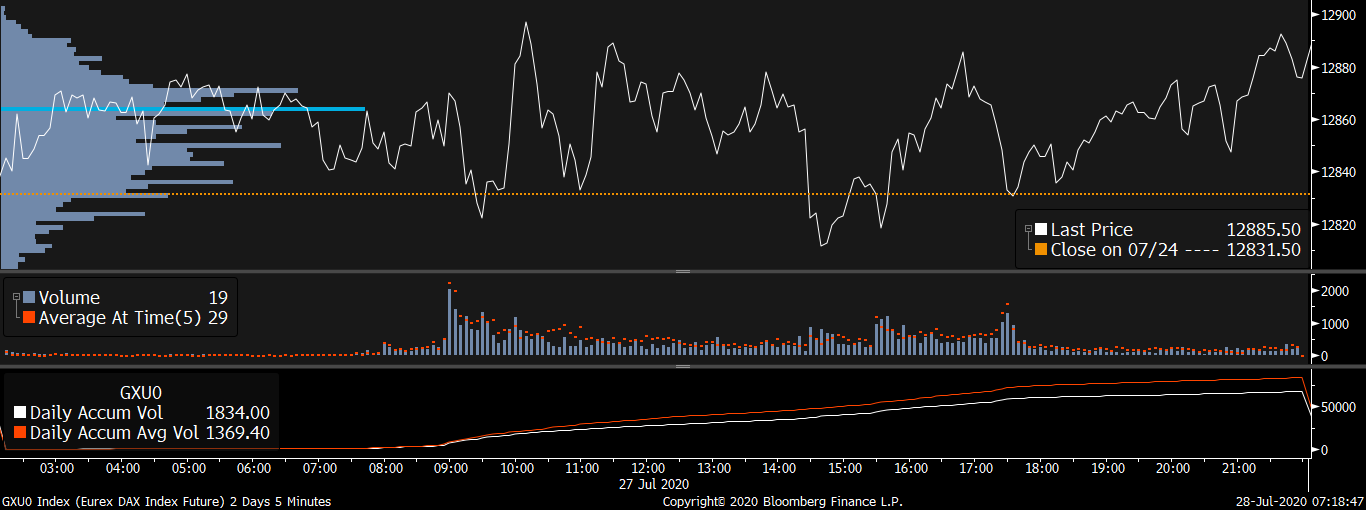This screenshot has height=510, width=1366.
Task: Select the 'Last Price' legend label
Action: click(x=1092, y=230)
